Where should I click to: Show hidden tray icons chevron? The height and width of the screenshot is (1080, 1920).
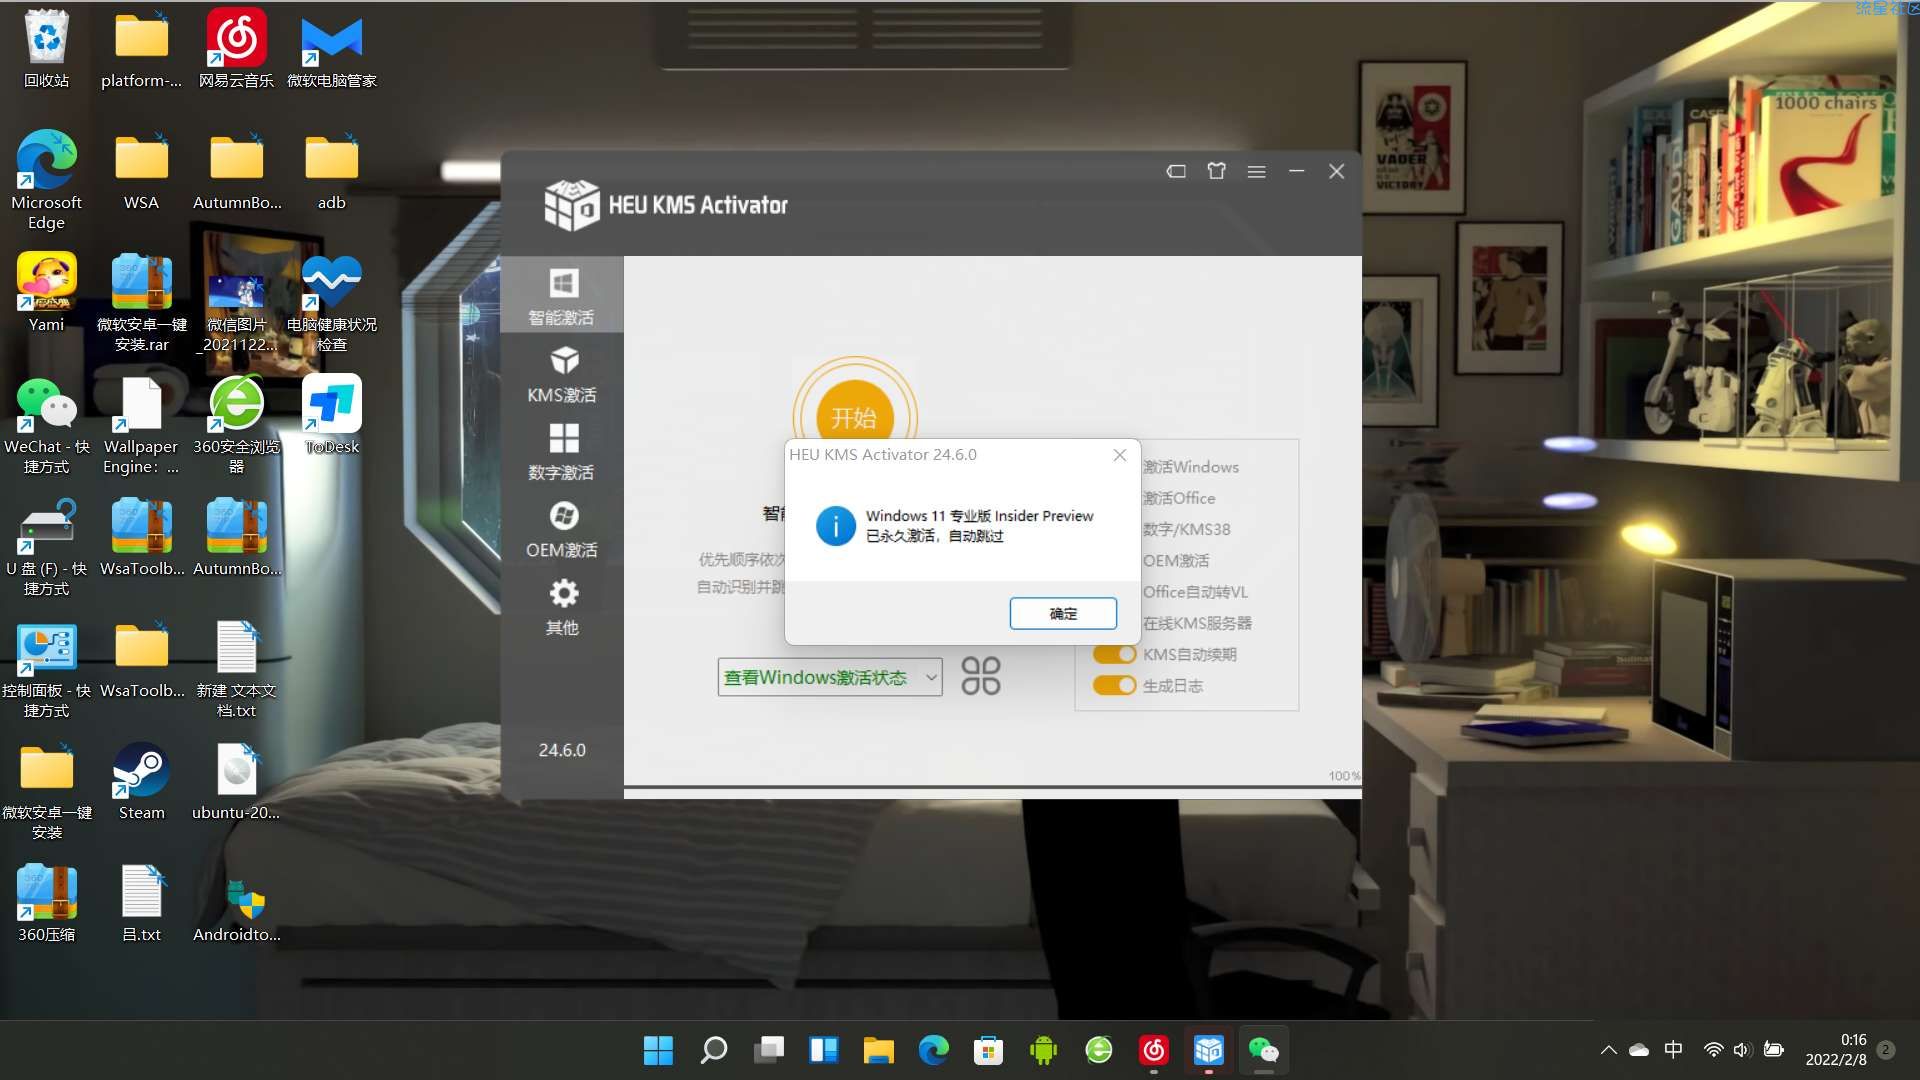point(1608,1050)
